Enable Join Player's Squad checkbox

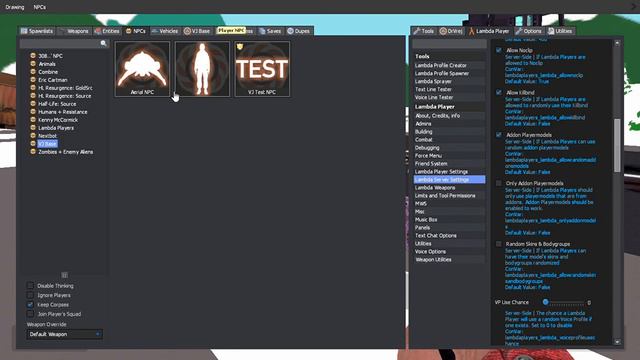30,314
